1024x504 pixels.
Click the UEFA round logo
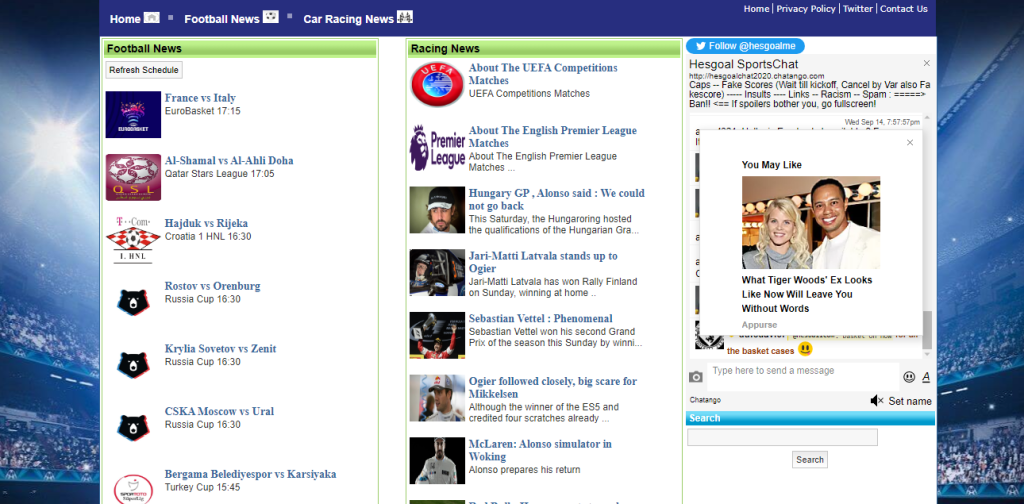[x=437, y=84]
